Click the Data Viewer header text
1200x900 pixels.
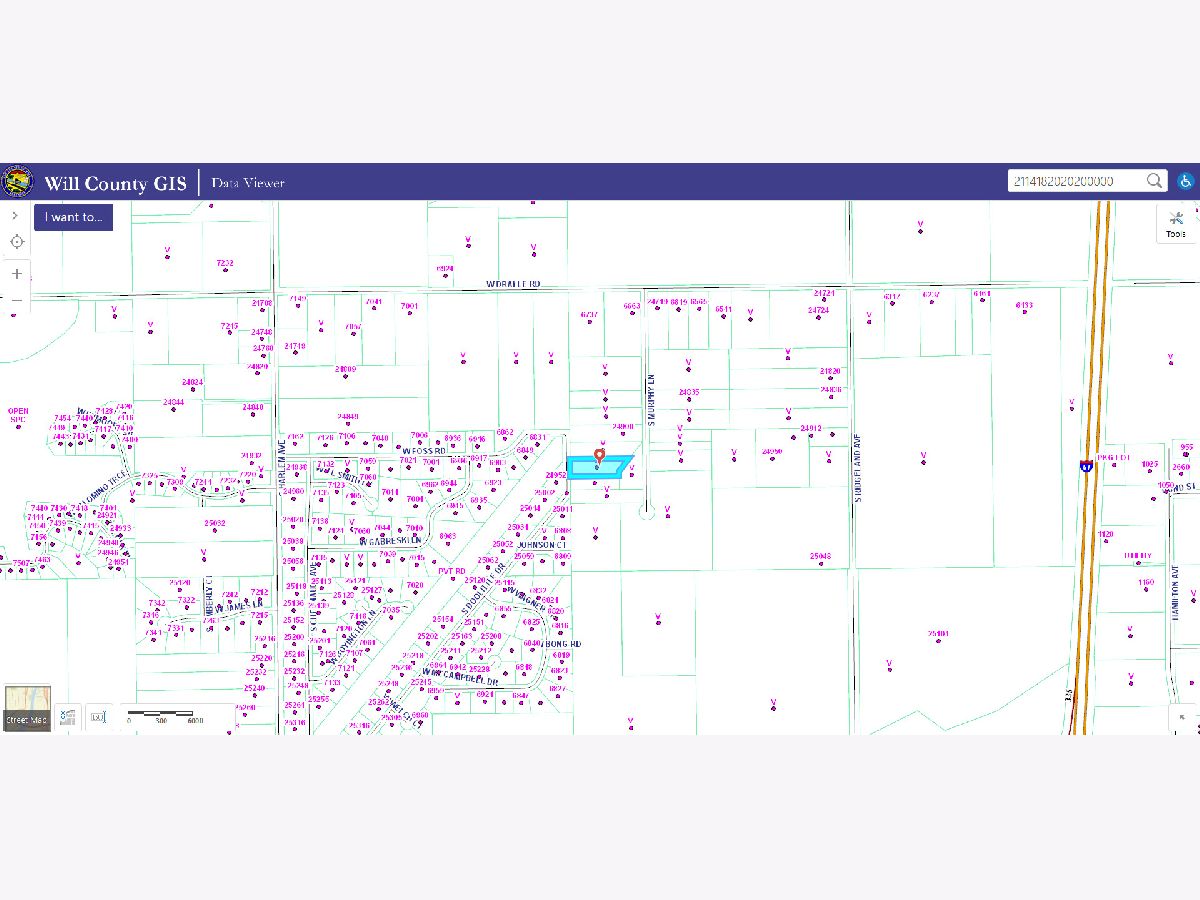click(x=248, y=183)
